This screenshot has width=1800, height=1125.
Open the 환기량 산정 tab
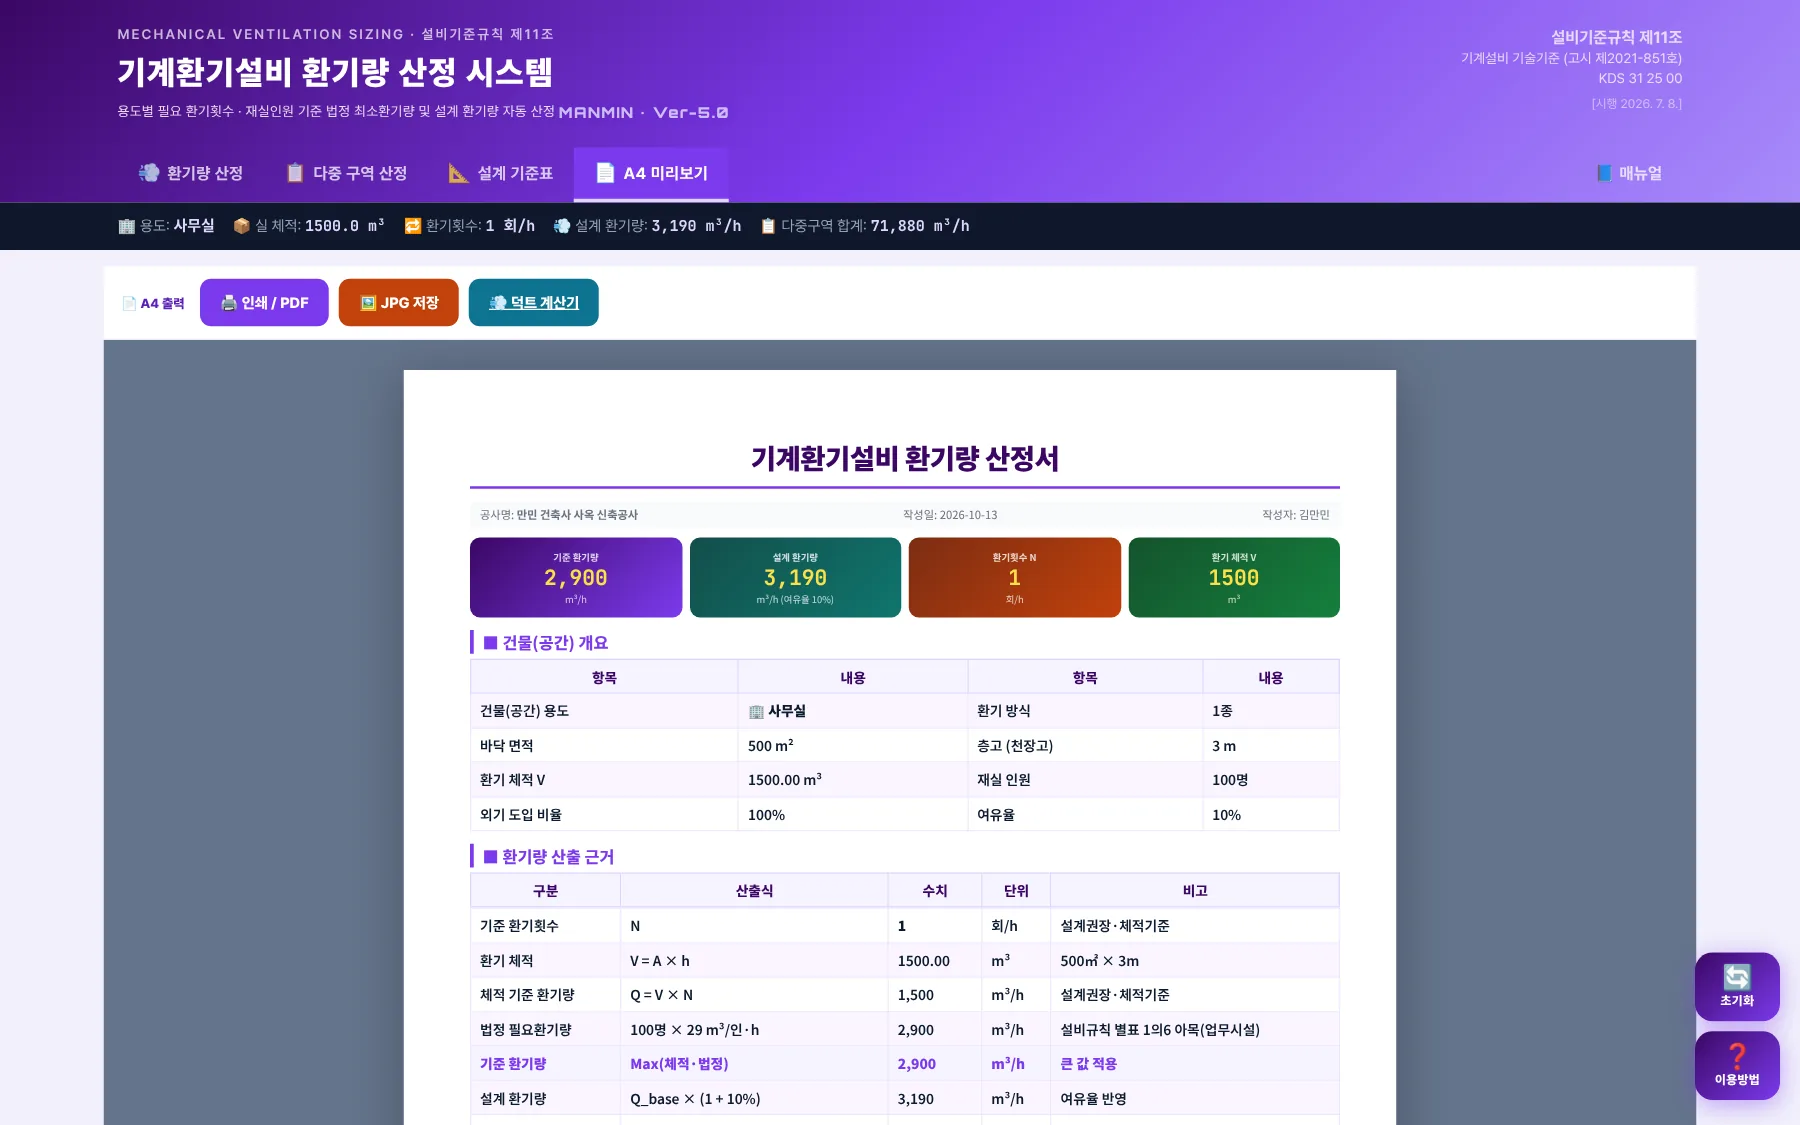(x=190, y=173)
